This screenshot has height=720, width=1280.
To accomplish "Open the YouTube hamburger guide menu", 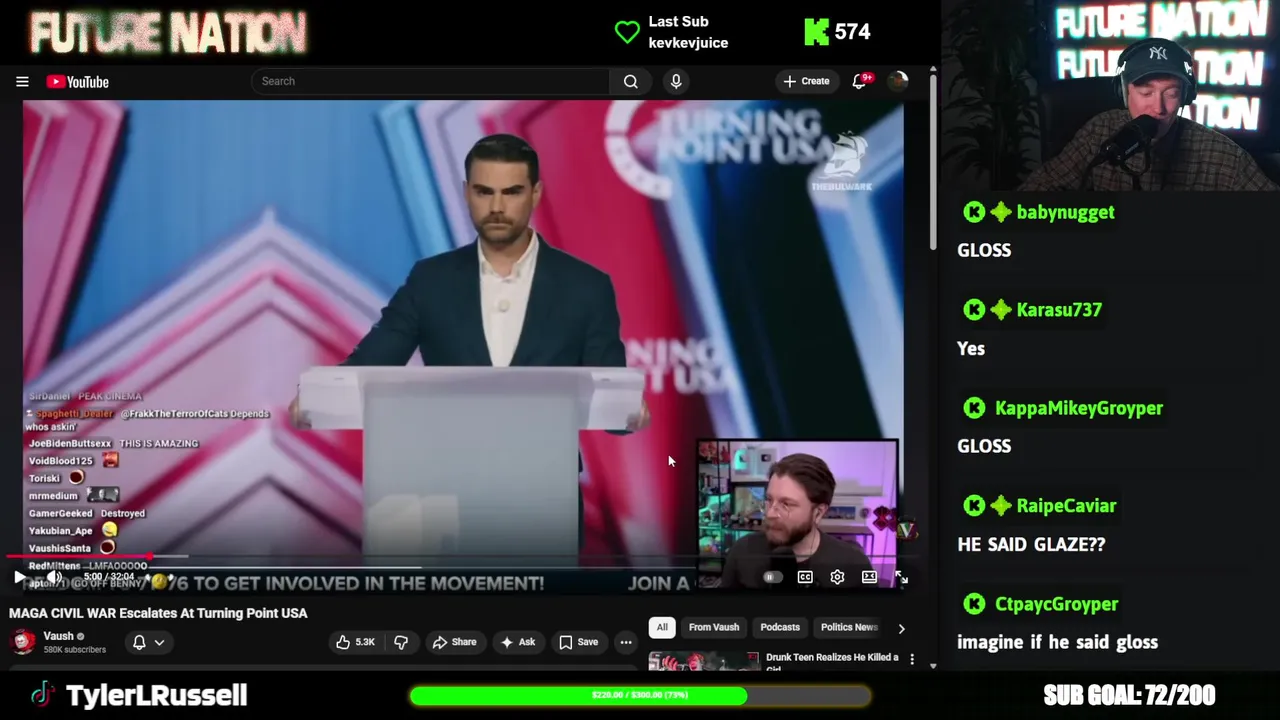I will pos(22,82).
